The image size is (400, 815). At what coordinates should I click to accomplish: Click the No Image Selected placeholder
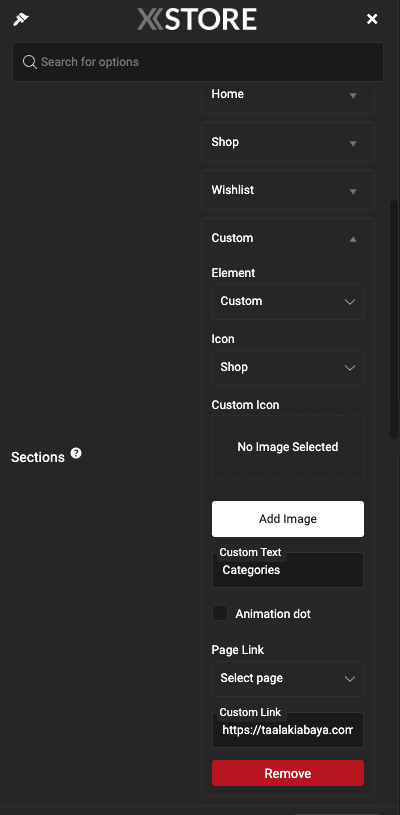click(288, 447)
